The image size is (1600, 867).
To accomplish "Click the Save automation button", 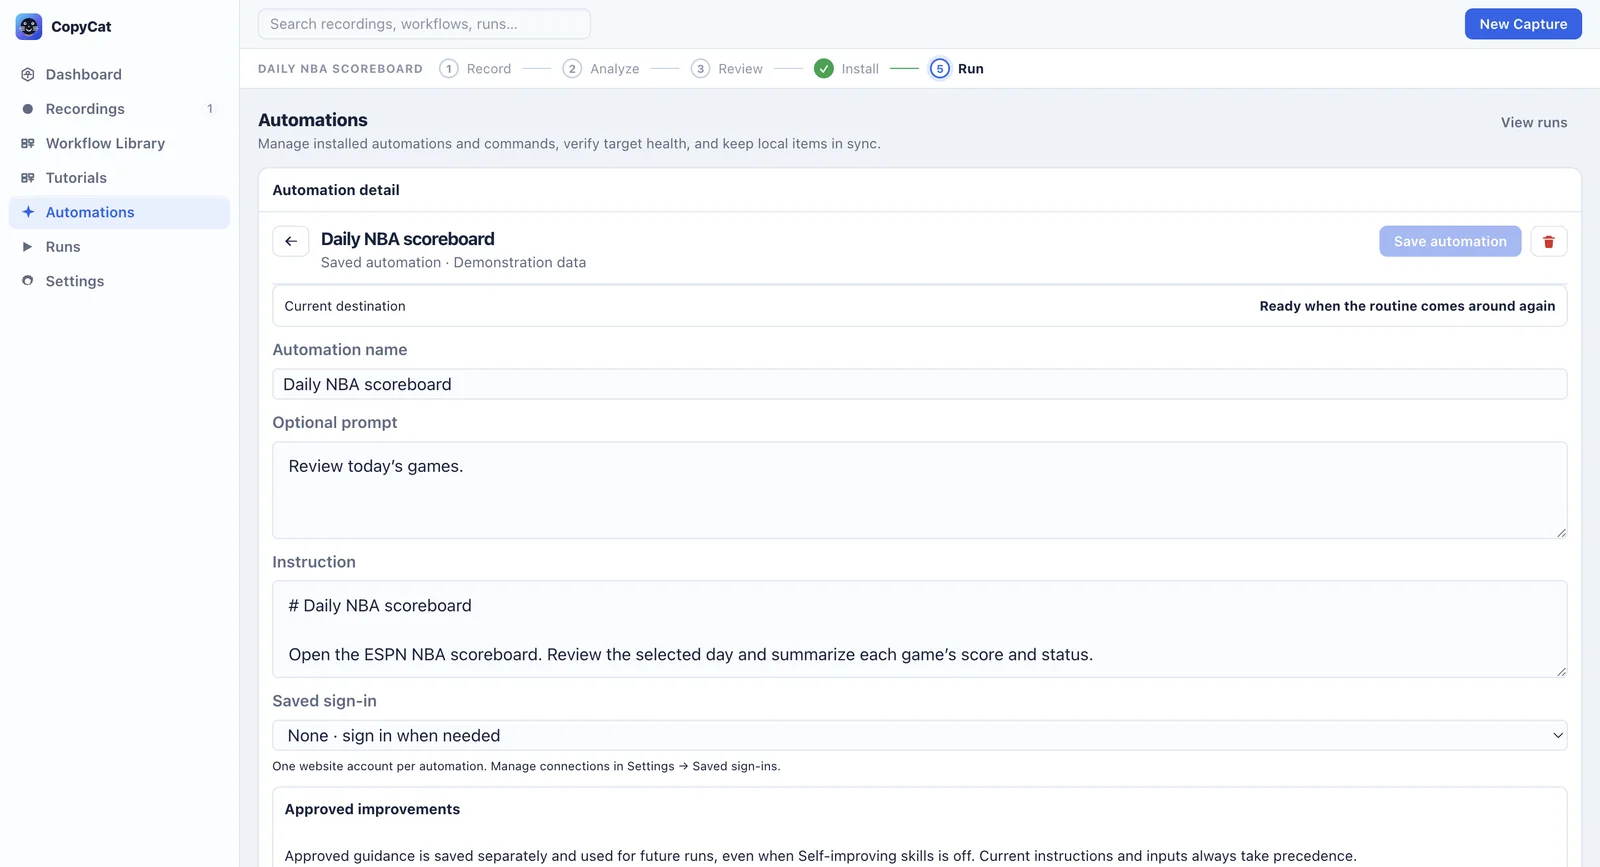I will pos(1450,241).
